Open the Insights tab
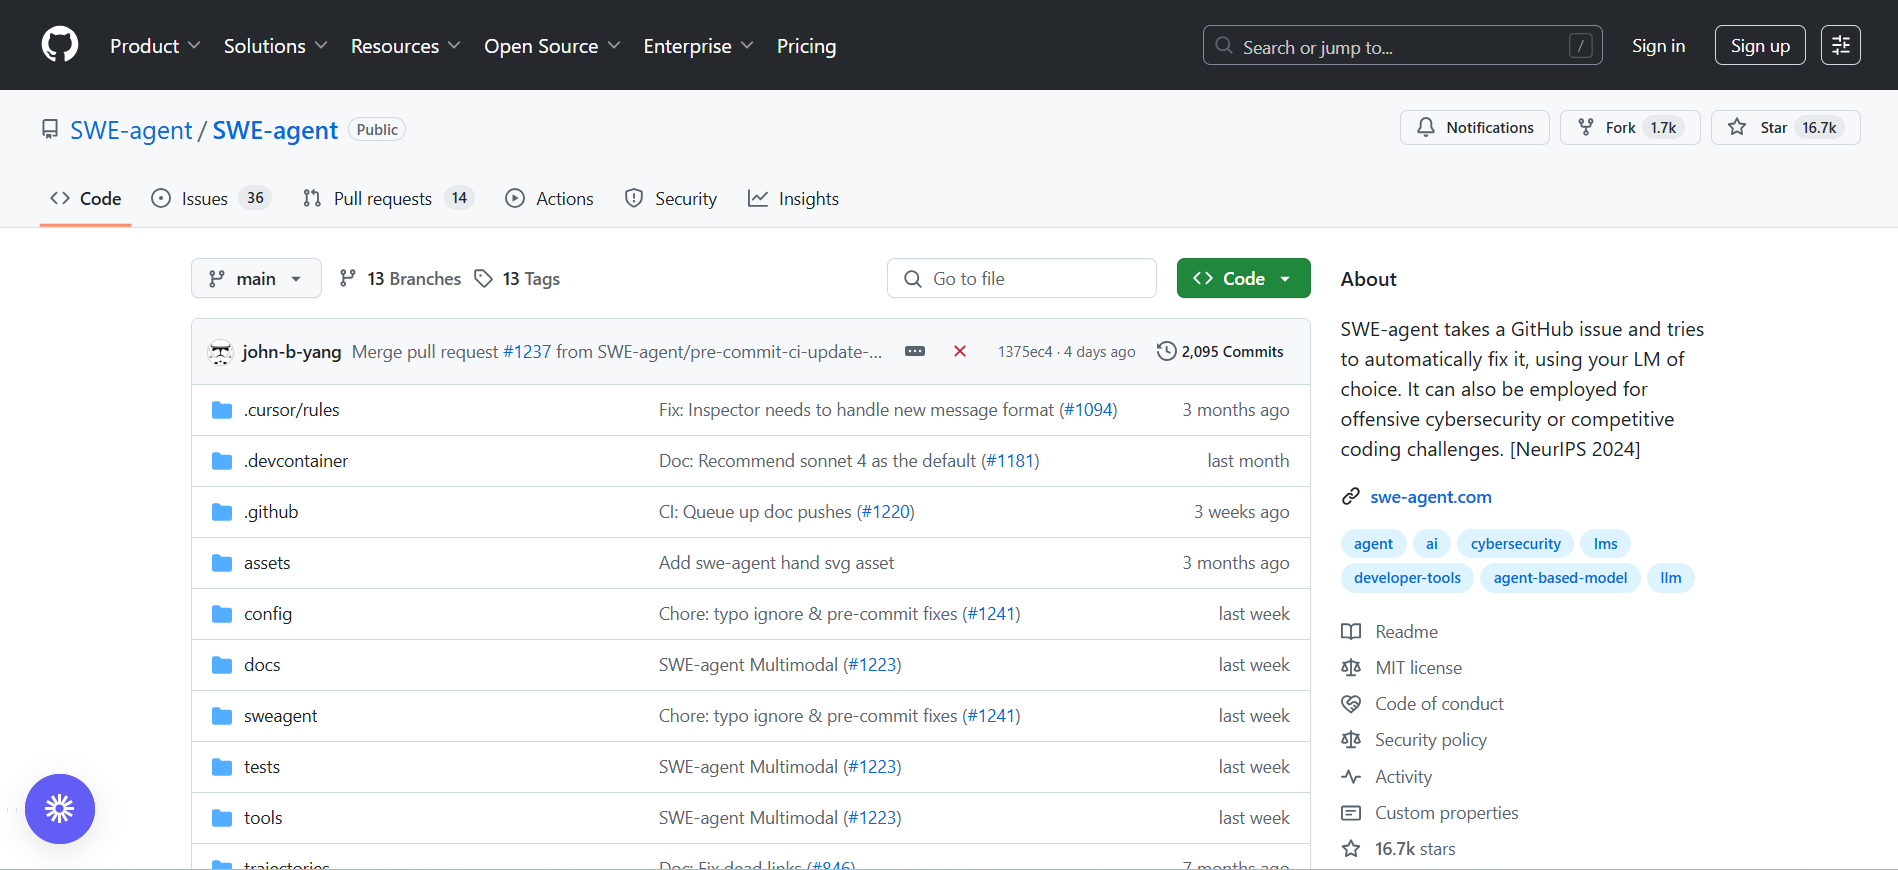 point(794,198)
